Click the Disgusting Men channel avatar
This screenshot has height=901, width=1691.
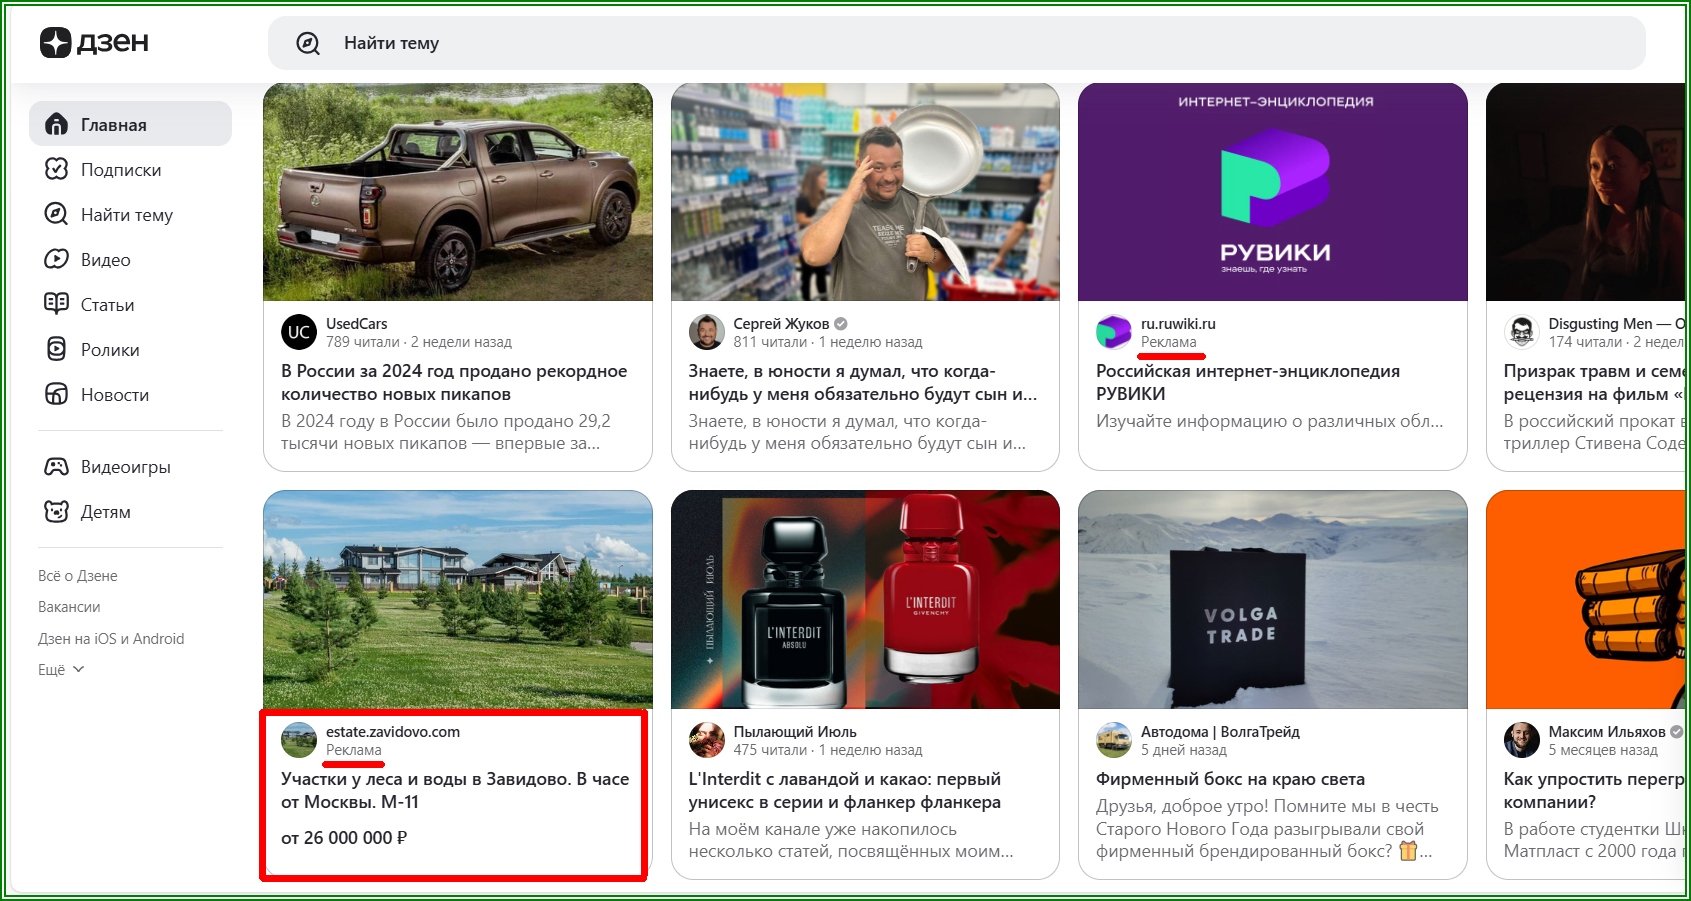pos(1522,332)
